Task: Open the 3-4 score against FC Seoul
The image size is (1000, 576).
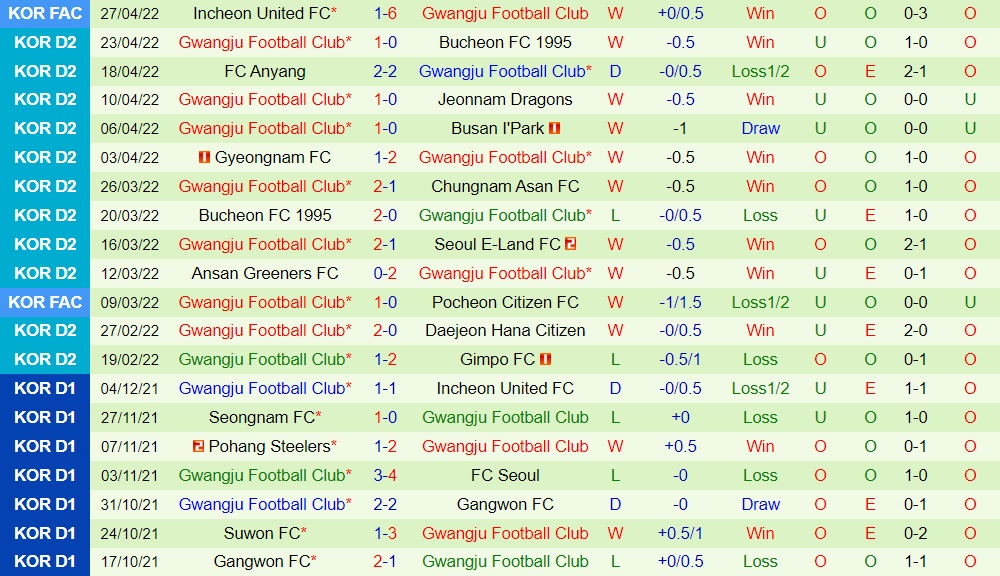Action: tap(385, 476)
